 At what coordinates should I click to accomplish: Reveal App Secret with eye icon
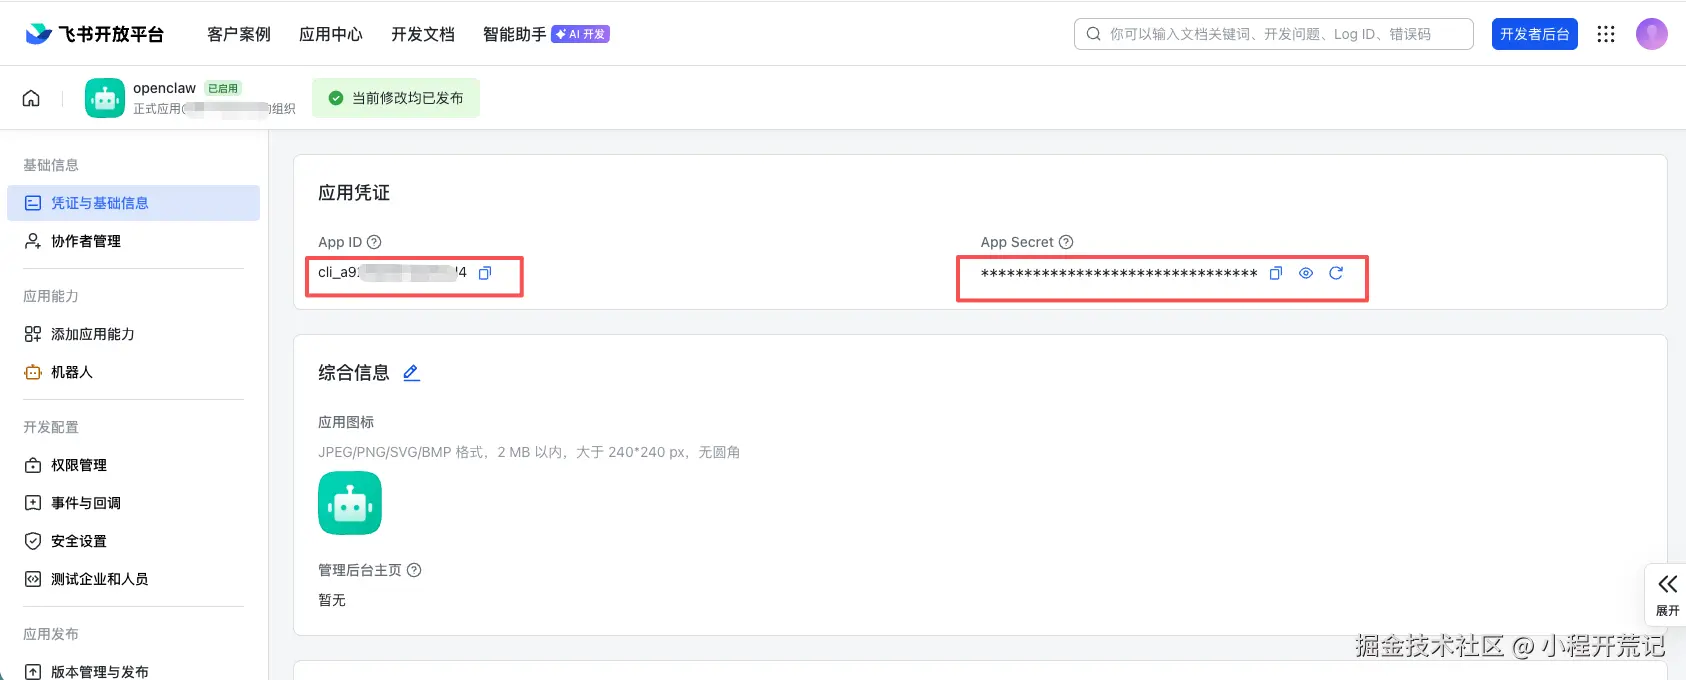coord(1306,273)
